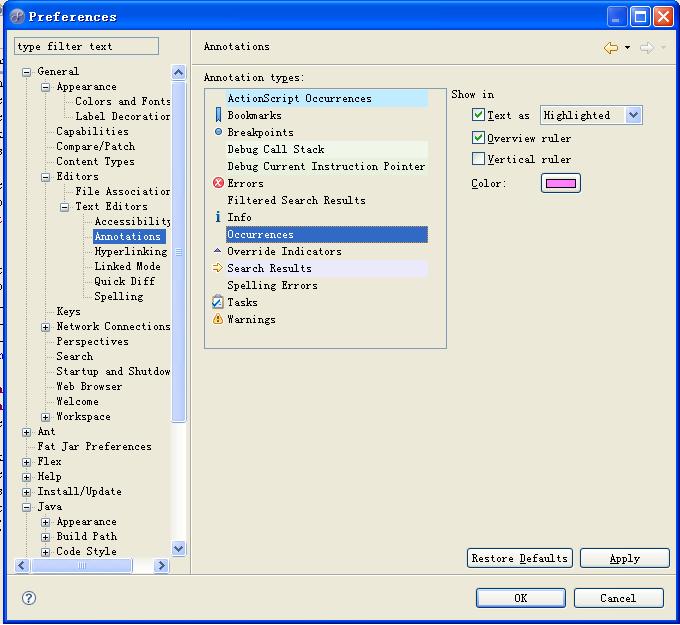
Task: Disable the Text as checkbox
Action: pos(478,115)
